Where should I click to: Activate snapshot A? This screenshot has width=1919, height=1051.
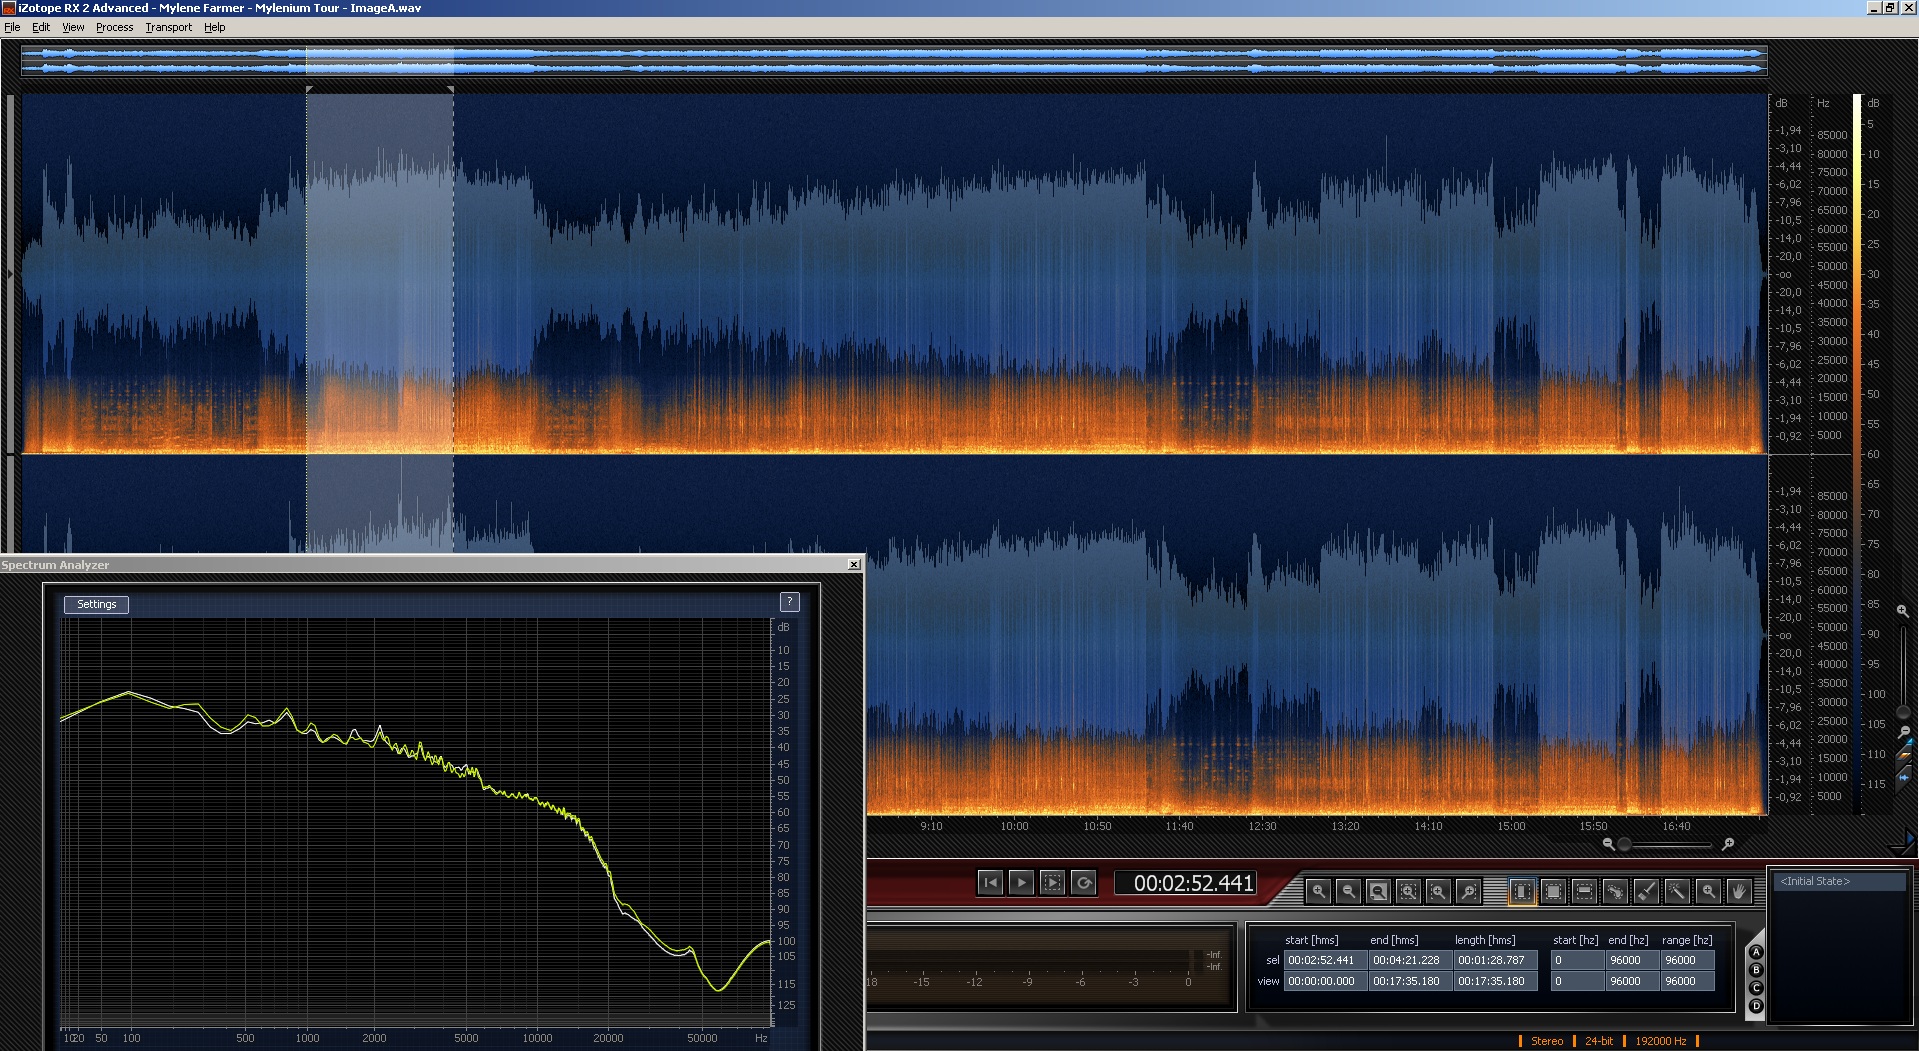(1756, 953)
